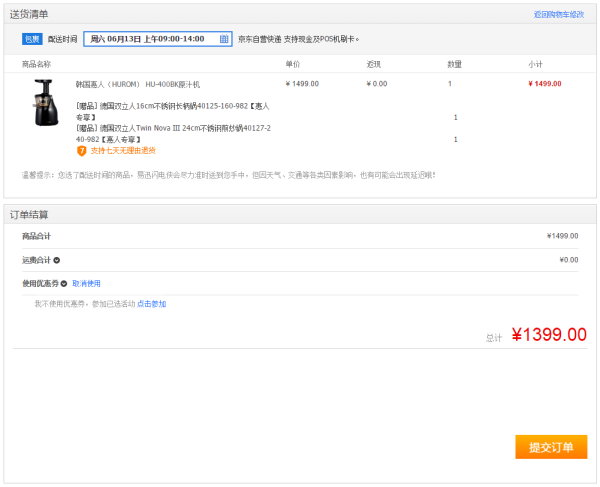Select the blue package label badge
Screen dimensions: 600x487
pos(32,39)
